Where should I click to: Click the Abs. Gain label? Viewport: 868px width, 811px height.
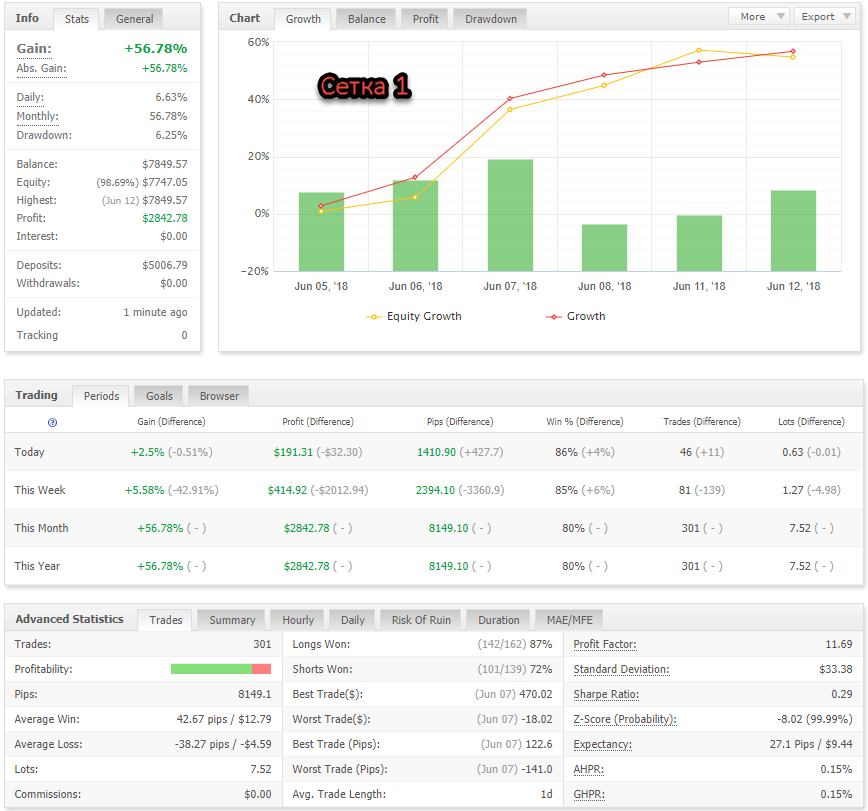42,69
